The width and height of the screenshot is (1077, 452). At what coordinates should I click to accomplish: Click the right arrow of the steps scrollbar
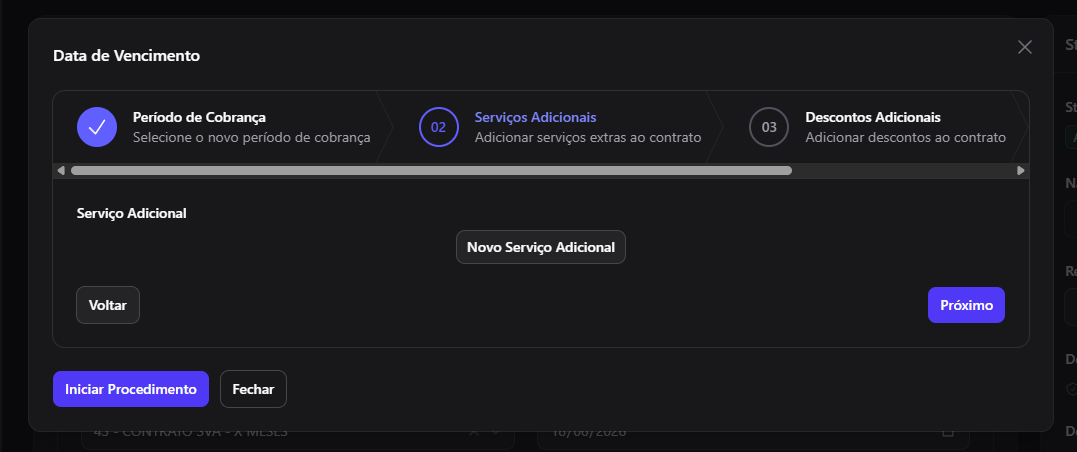[x=1021, y=170]
